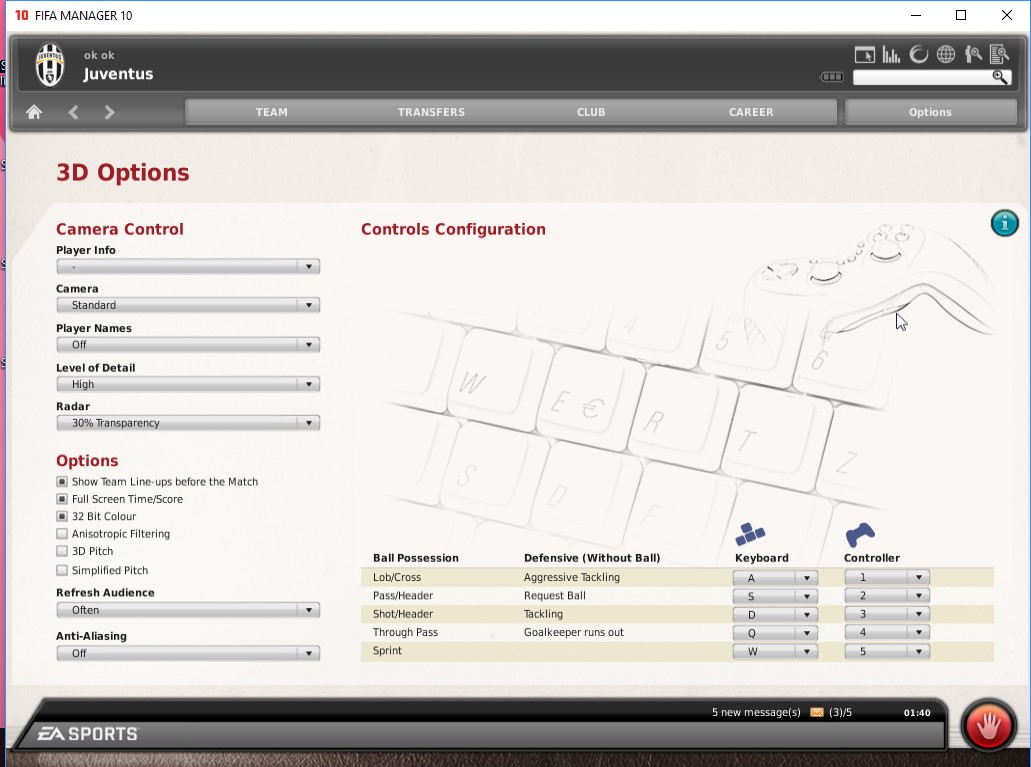This screenshot has height=767, width=1031.
Task: Click the 'ok ok' manager name
Action: [99, 55]
